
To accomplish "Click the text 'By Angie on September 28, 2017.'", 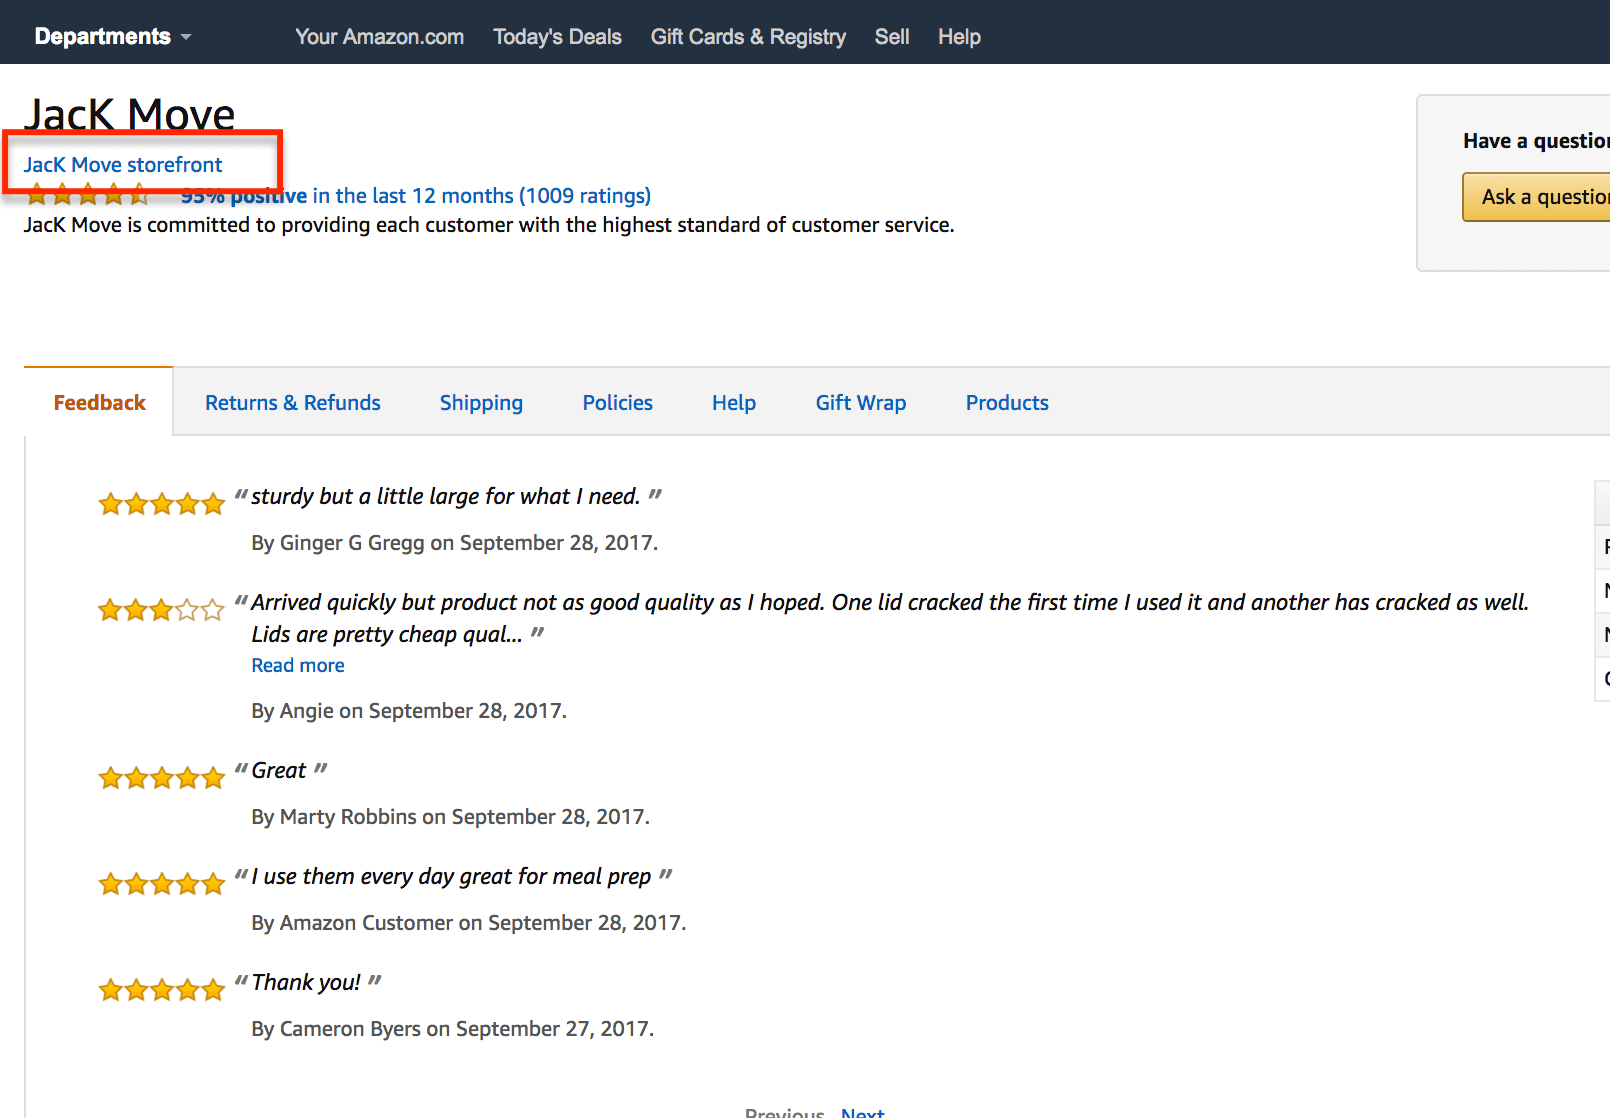I will [409, 711].
